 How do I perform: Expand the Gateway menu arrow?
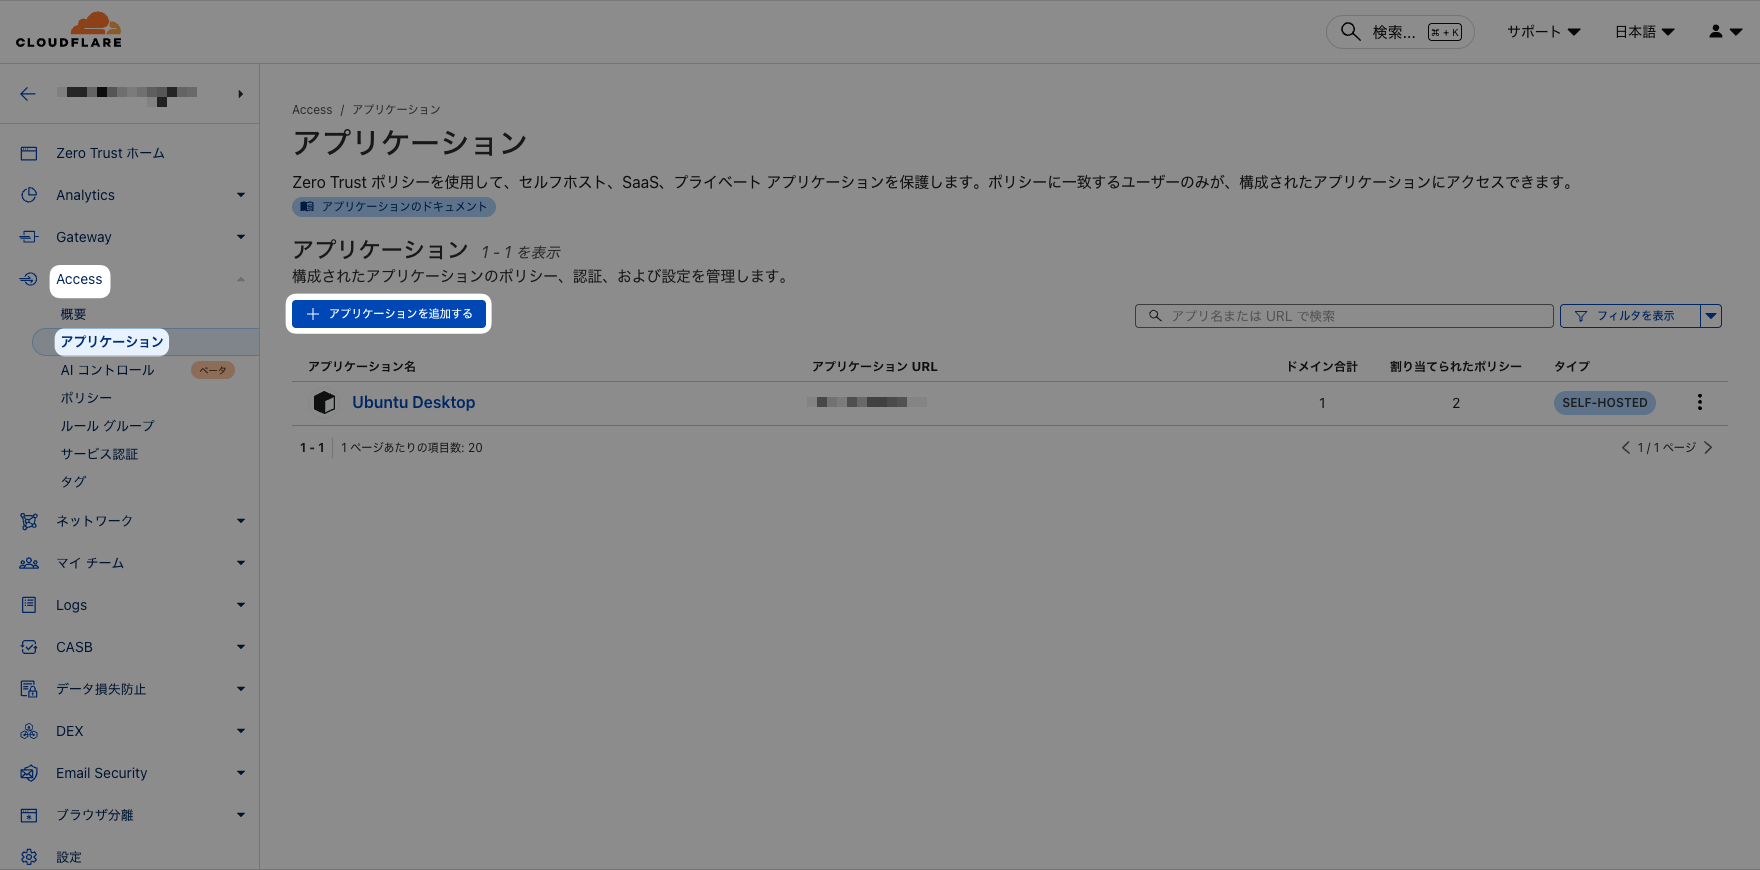(x=241, y=237)
